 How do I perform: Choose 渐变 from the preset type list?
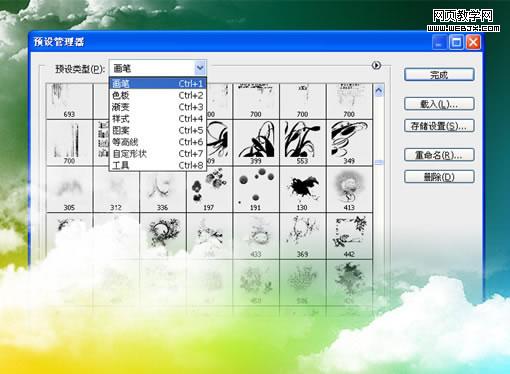pyautogui.click(x=158, y=107)
